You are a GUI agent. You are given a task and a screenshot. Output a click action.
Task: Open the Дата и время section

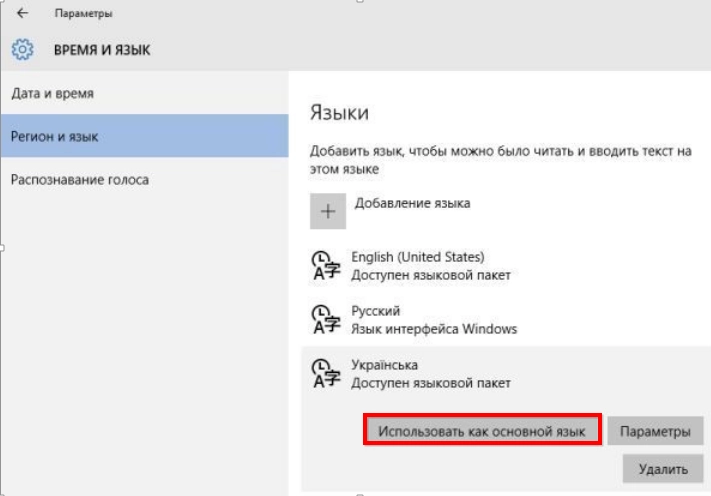tap(52, 93)
